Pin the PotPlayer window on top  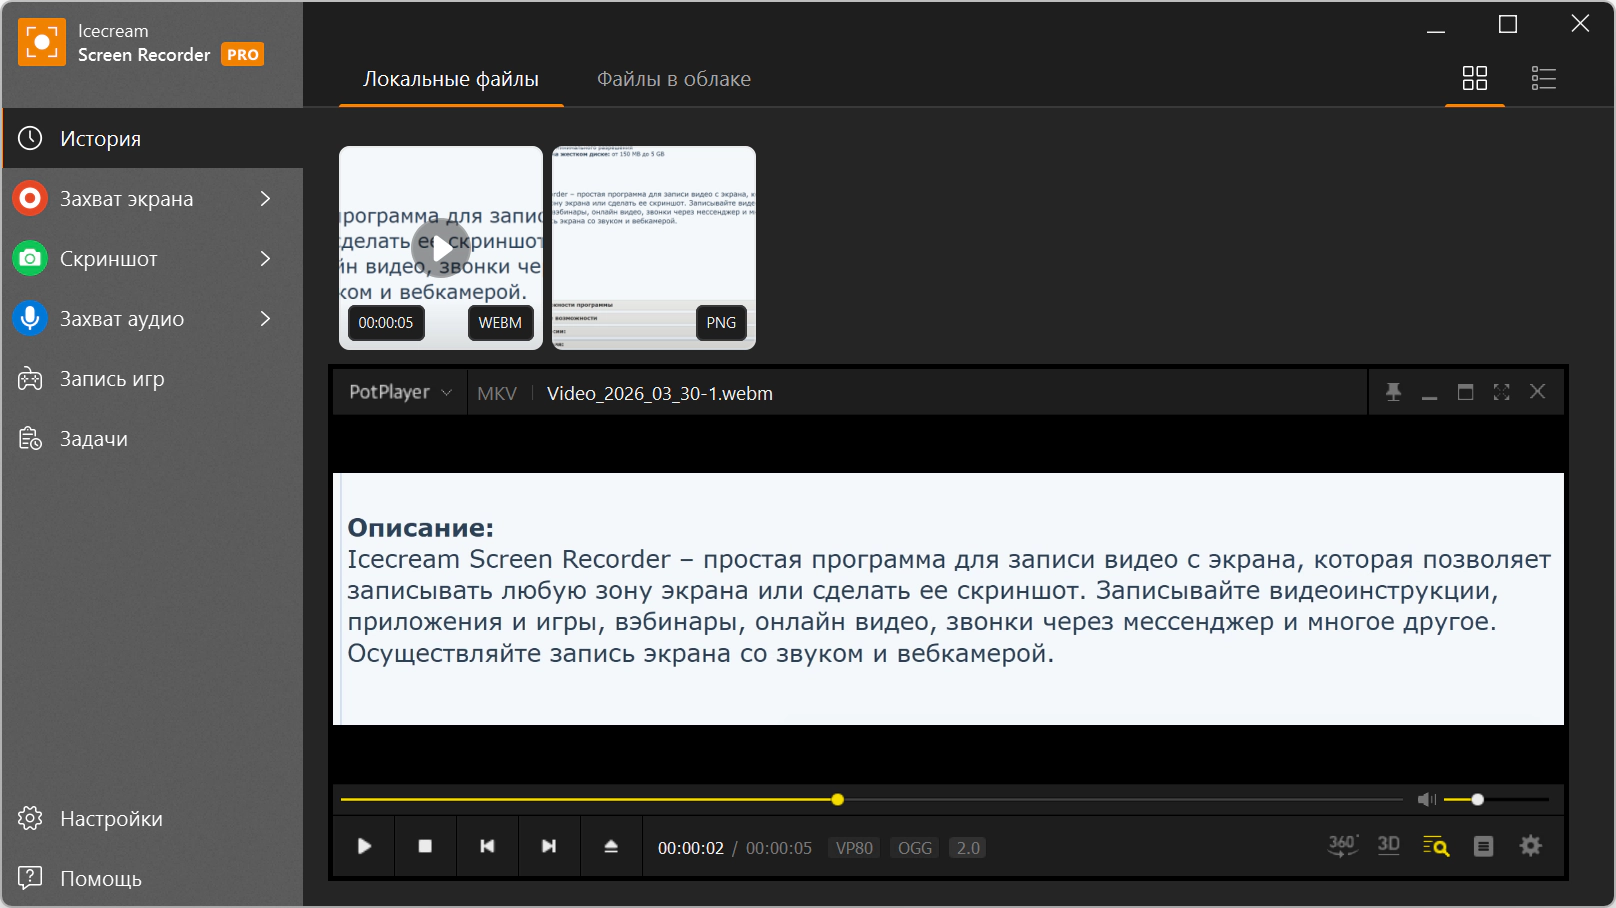coord(1393,392)
